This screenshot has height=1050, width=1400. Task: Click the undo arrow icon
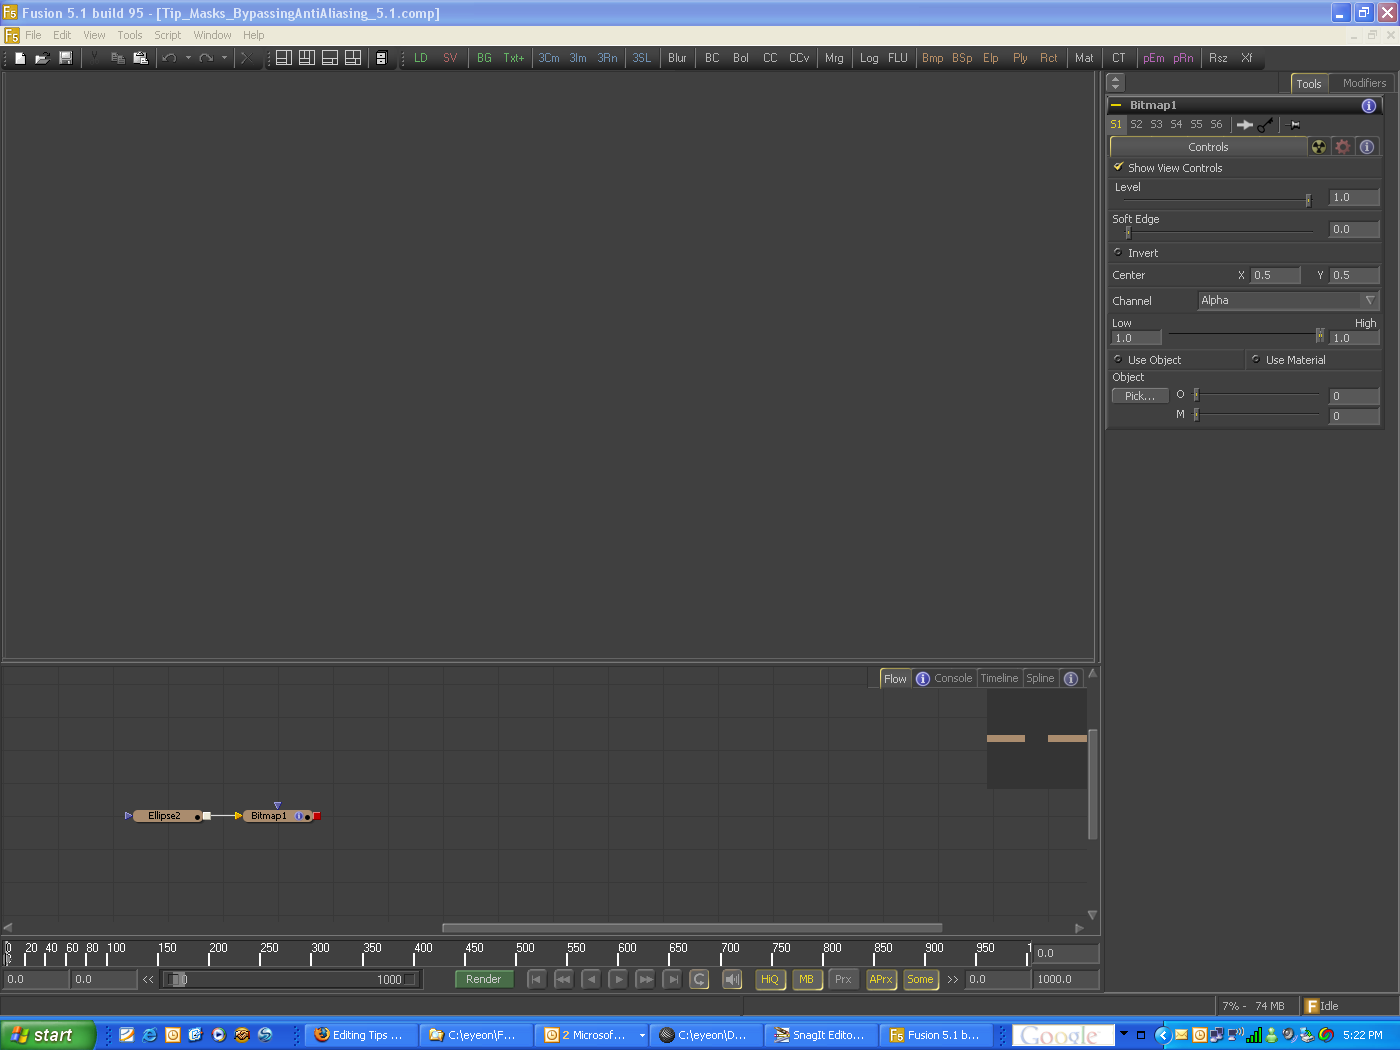[x=169, y=58]
